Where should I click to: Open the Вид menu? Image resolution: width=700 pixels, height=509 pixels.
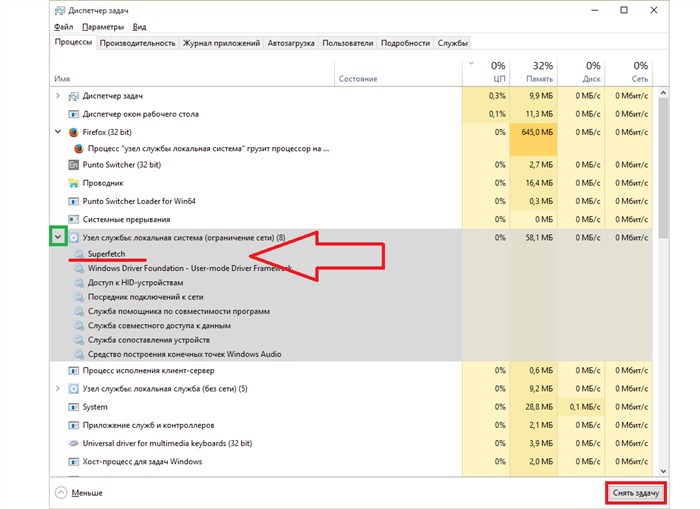[139, 27]
